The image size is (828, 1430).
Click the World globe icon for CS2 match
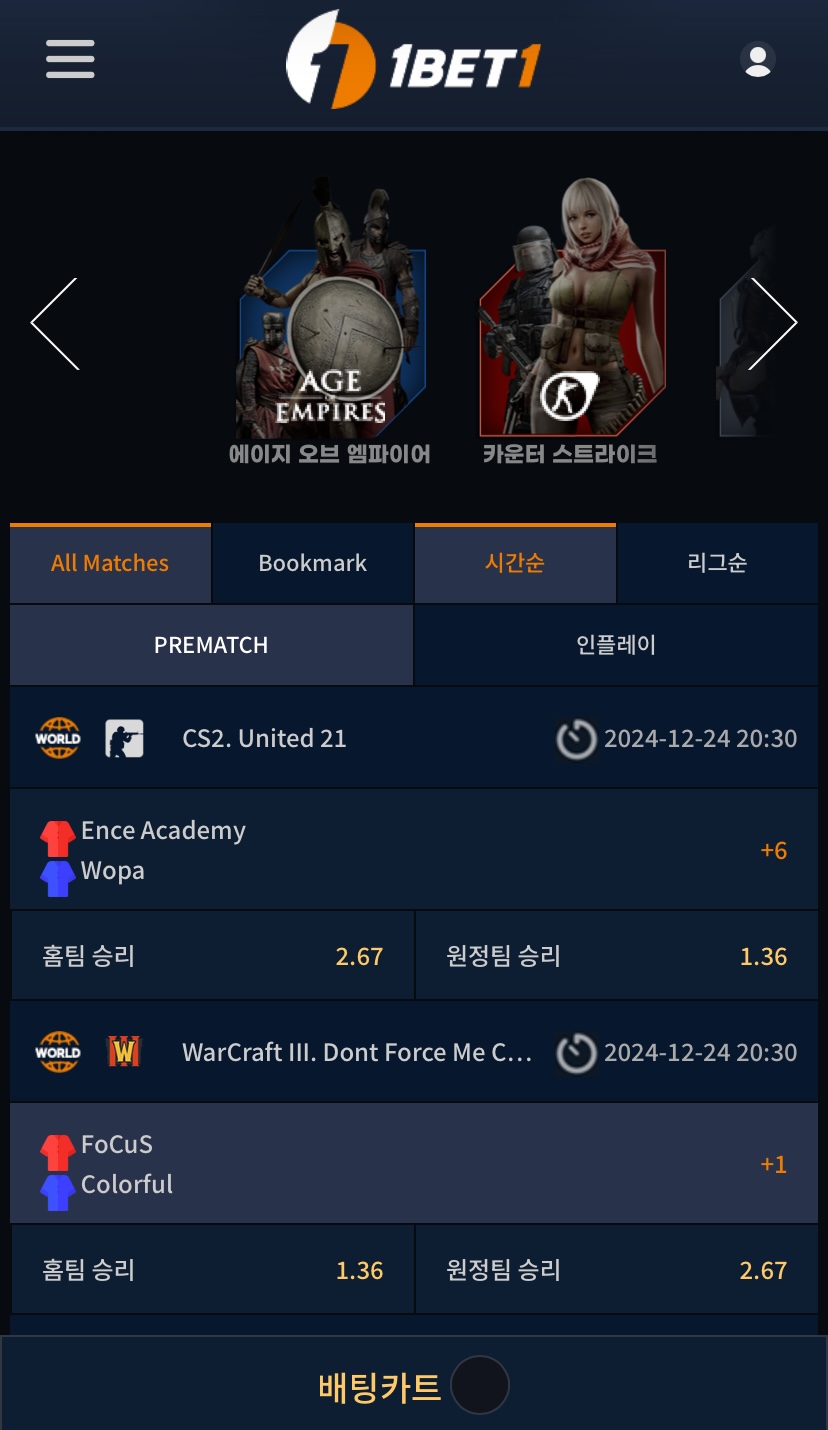pyautogui.click(x=58, y=739)
